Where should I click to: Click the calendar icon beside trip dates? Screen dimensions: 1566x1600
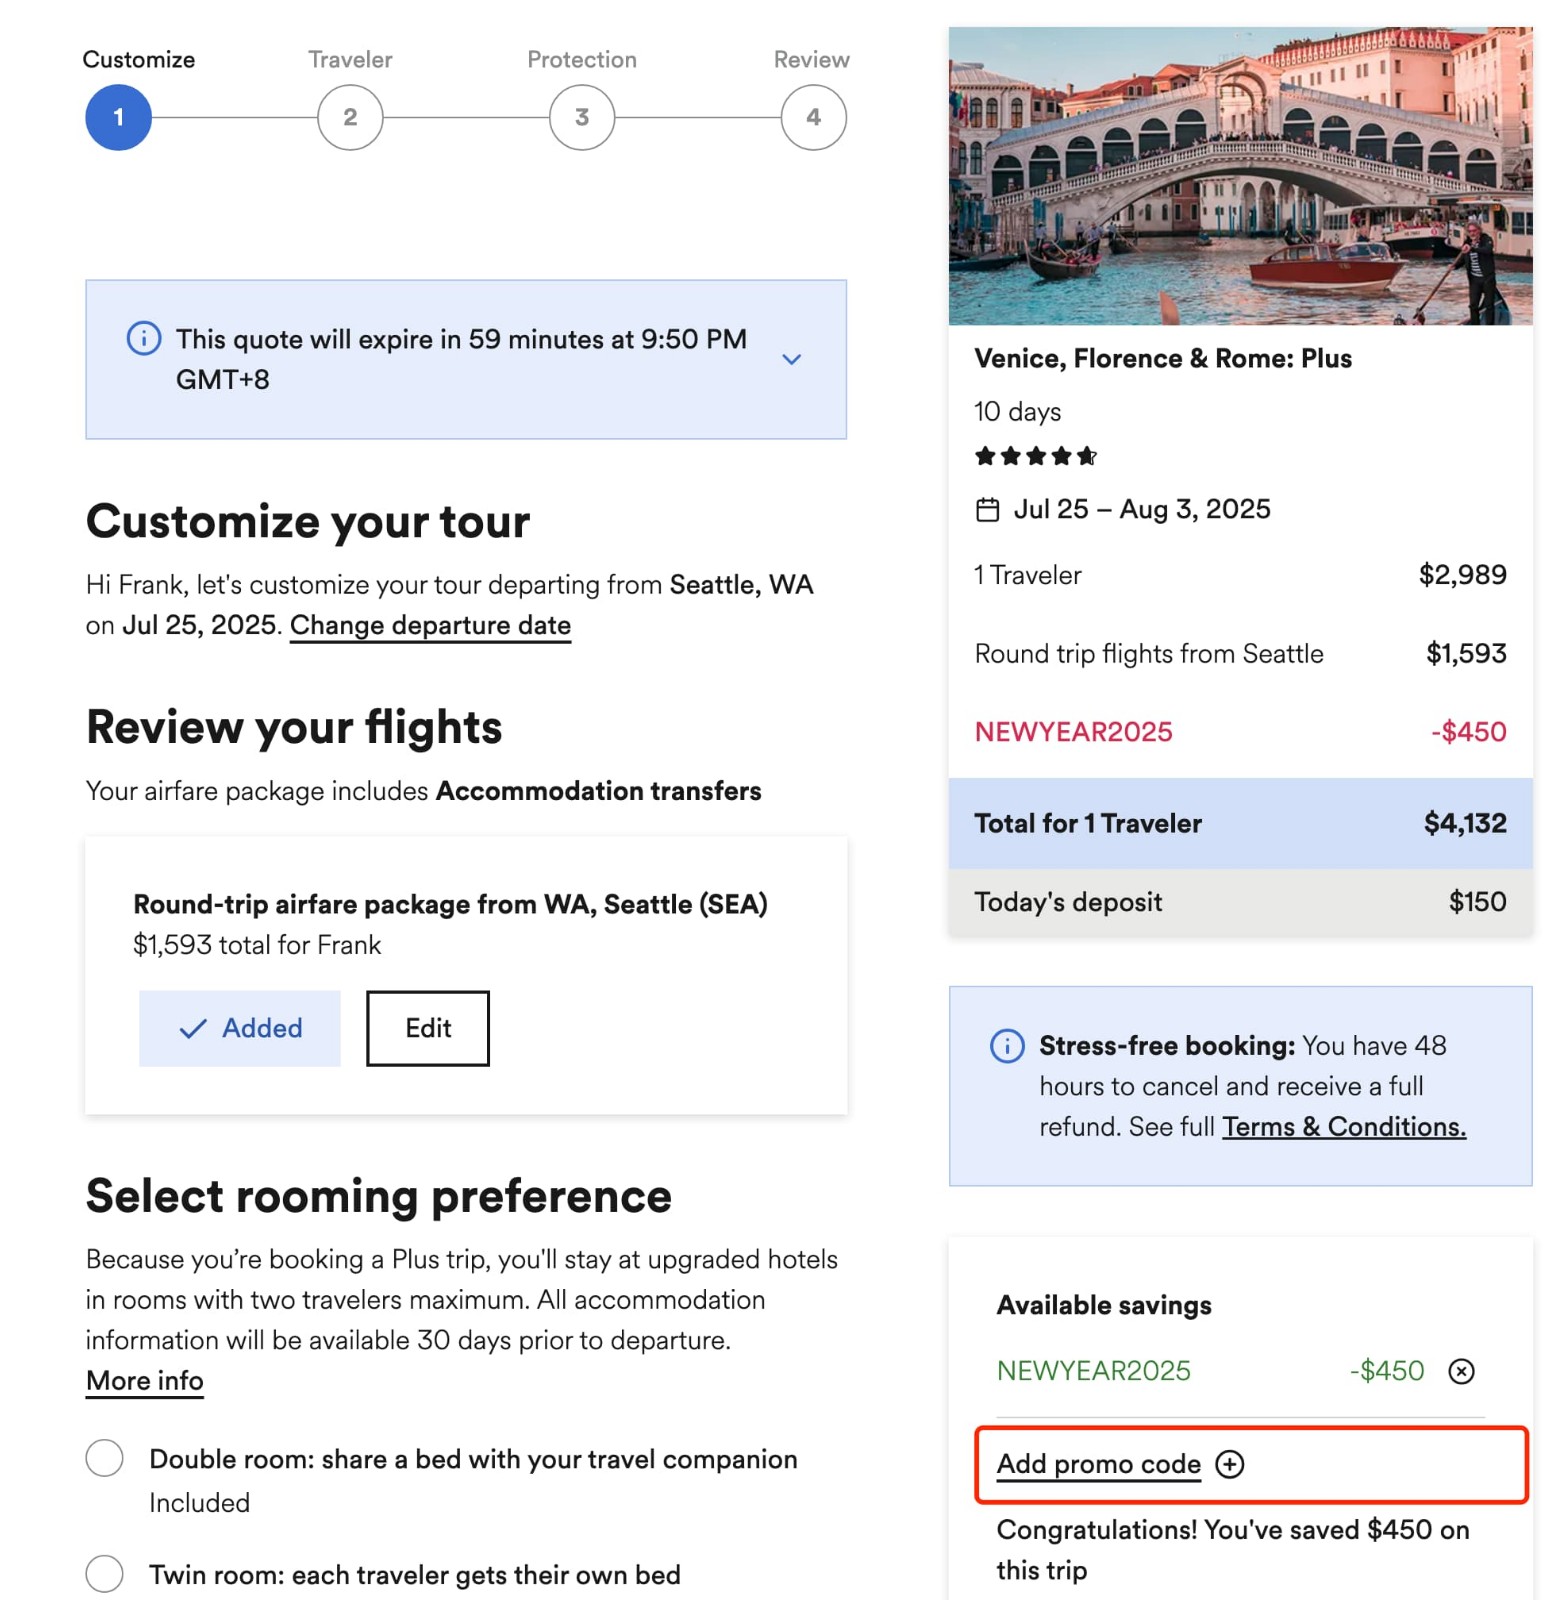(987, 510)
